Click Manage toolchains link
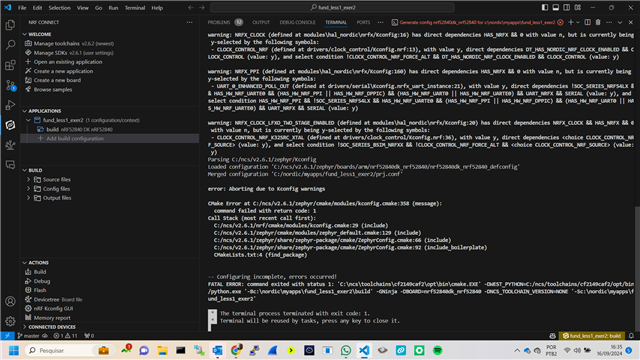The height and width of the screenshot is (360, 640). pos(56,44)
